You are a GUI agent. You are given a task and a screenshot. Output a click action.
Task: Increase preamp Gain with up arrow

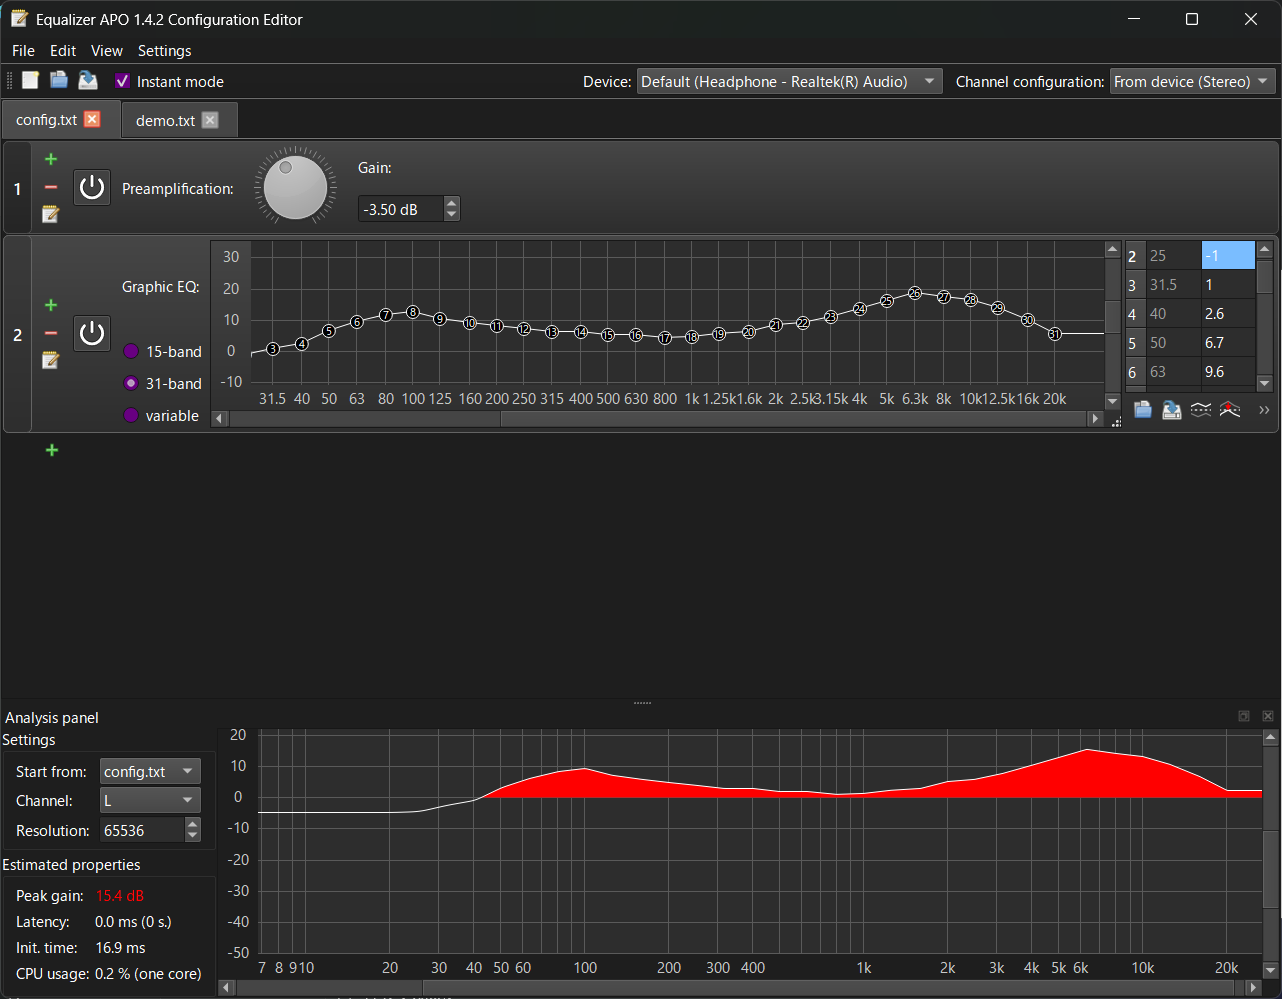point(452,204)
